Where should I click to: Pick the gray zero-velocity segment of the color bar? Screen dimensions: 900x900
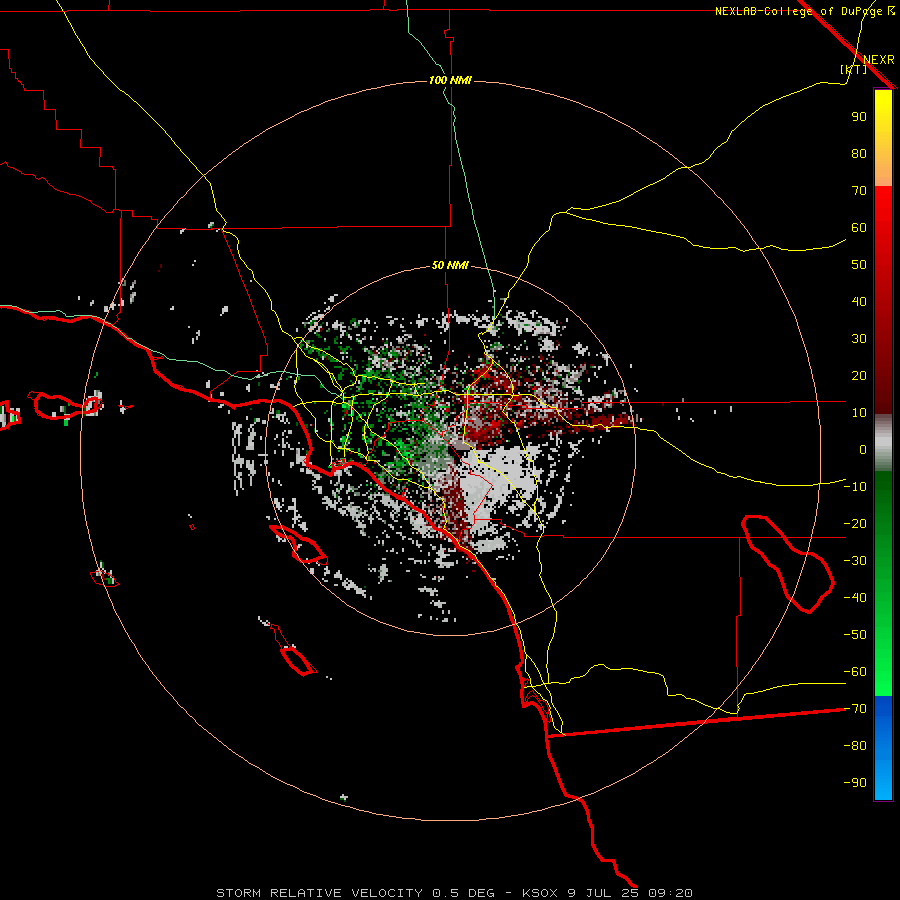point(883,443)
